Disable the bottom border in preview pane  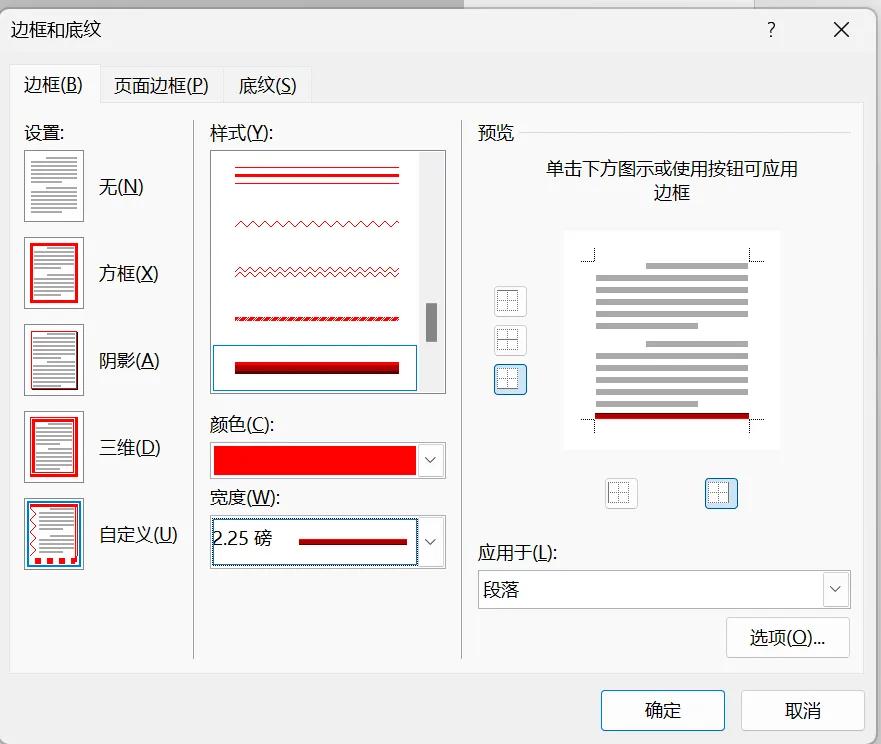509,380
